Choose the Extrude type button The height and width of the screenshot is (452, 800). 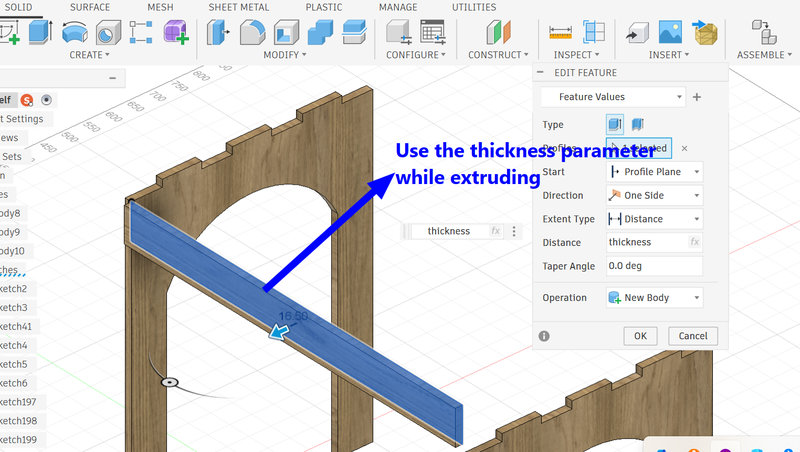pyautogui.click(x=614, y=124)
